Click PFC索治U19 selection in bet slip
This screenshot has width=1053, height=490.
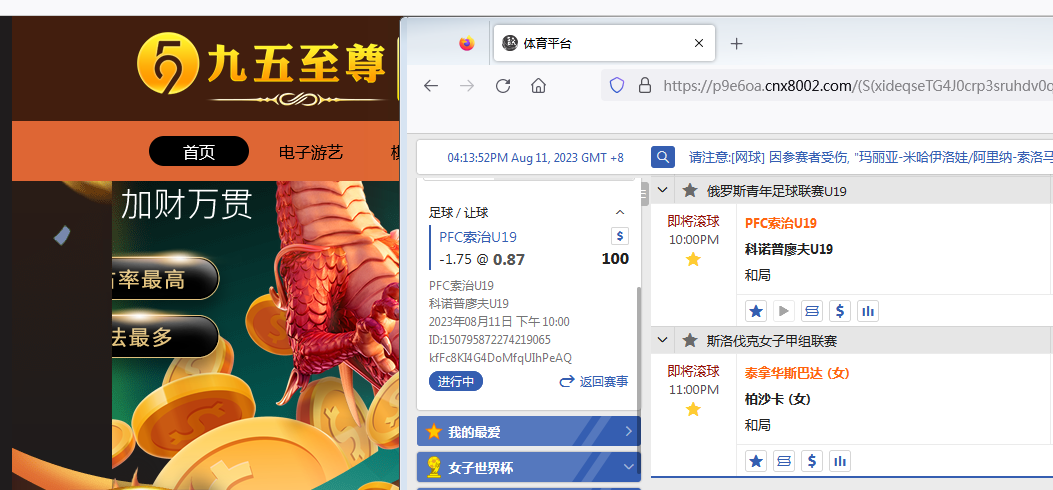tap(478, 237)
